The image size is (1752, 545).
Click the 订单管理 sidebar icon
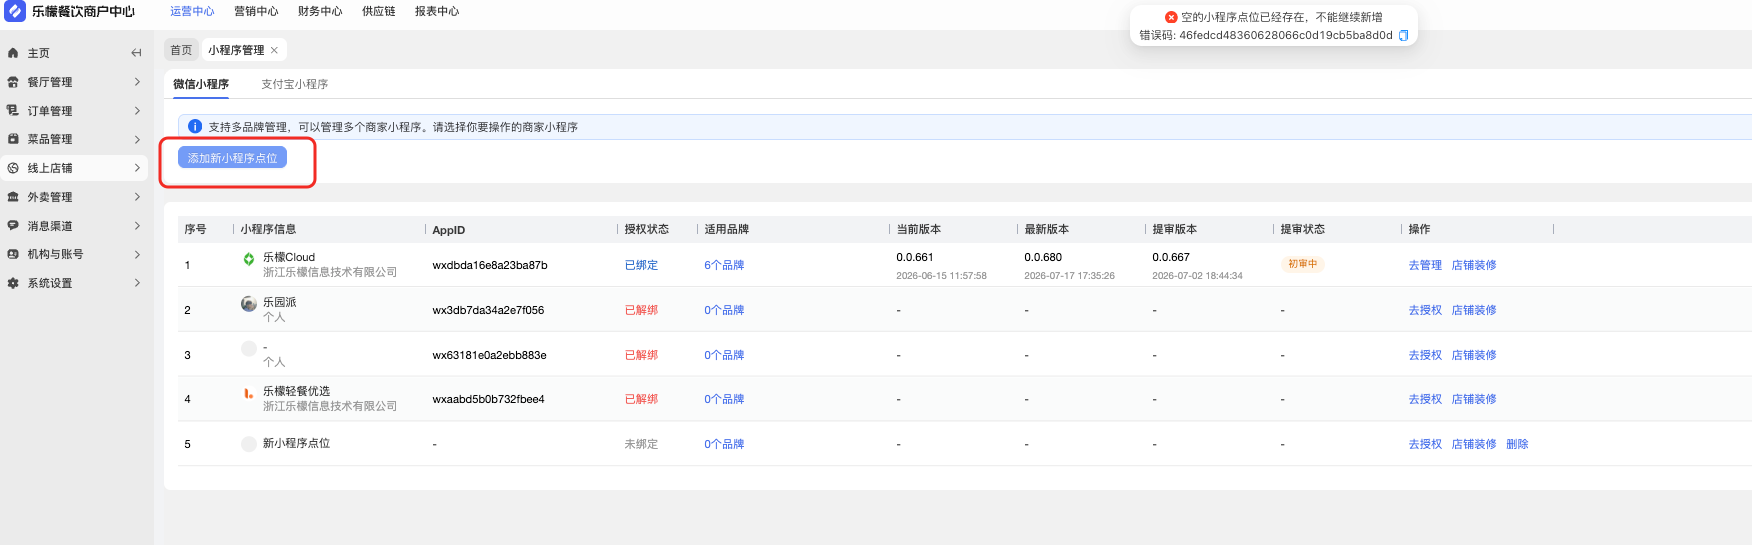click(13, 111)
